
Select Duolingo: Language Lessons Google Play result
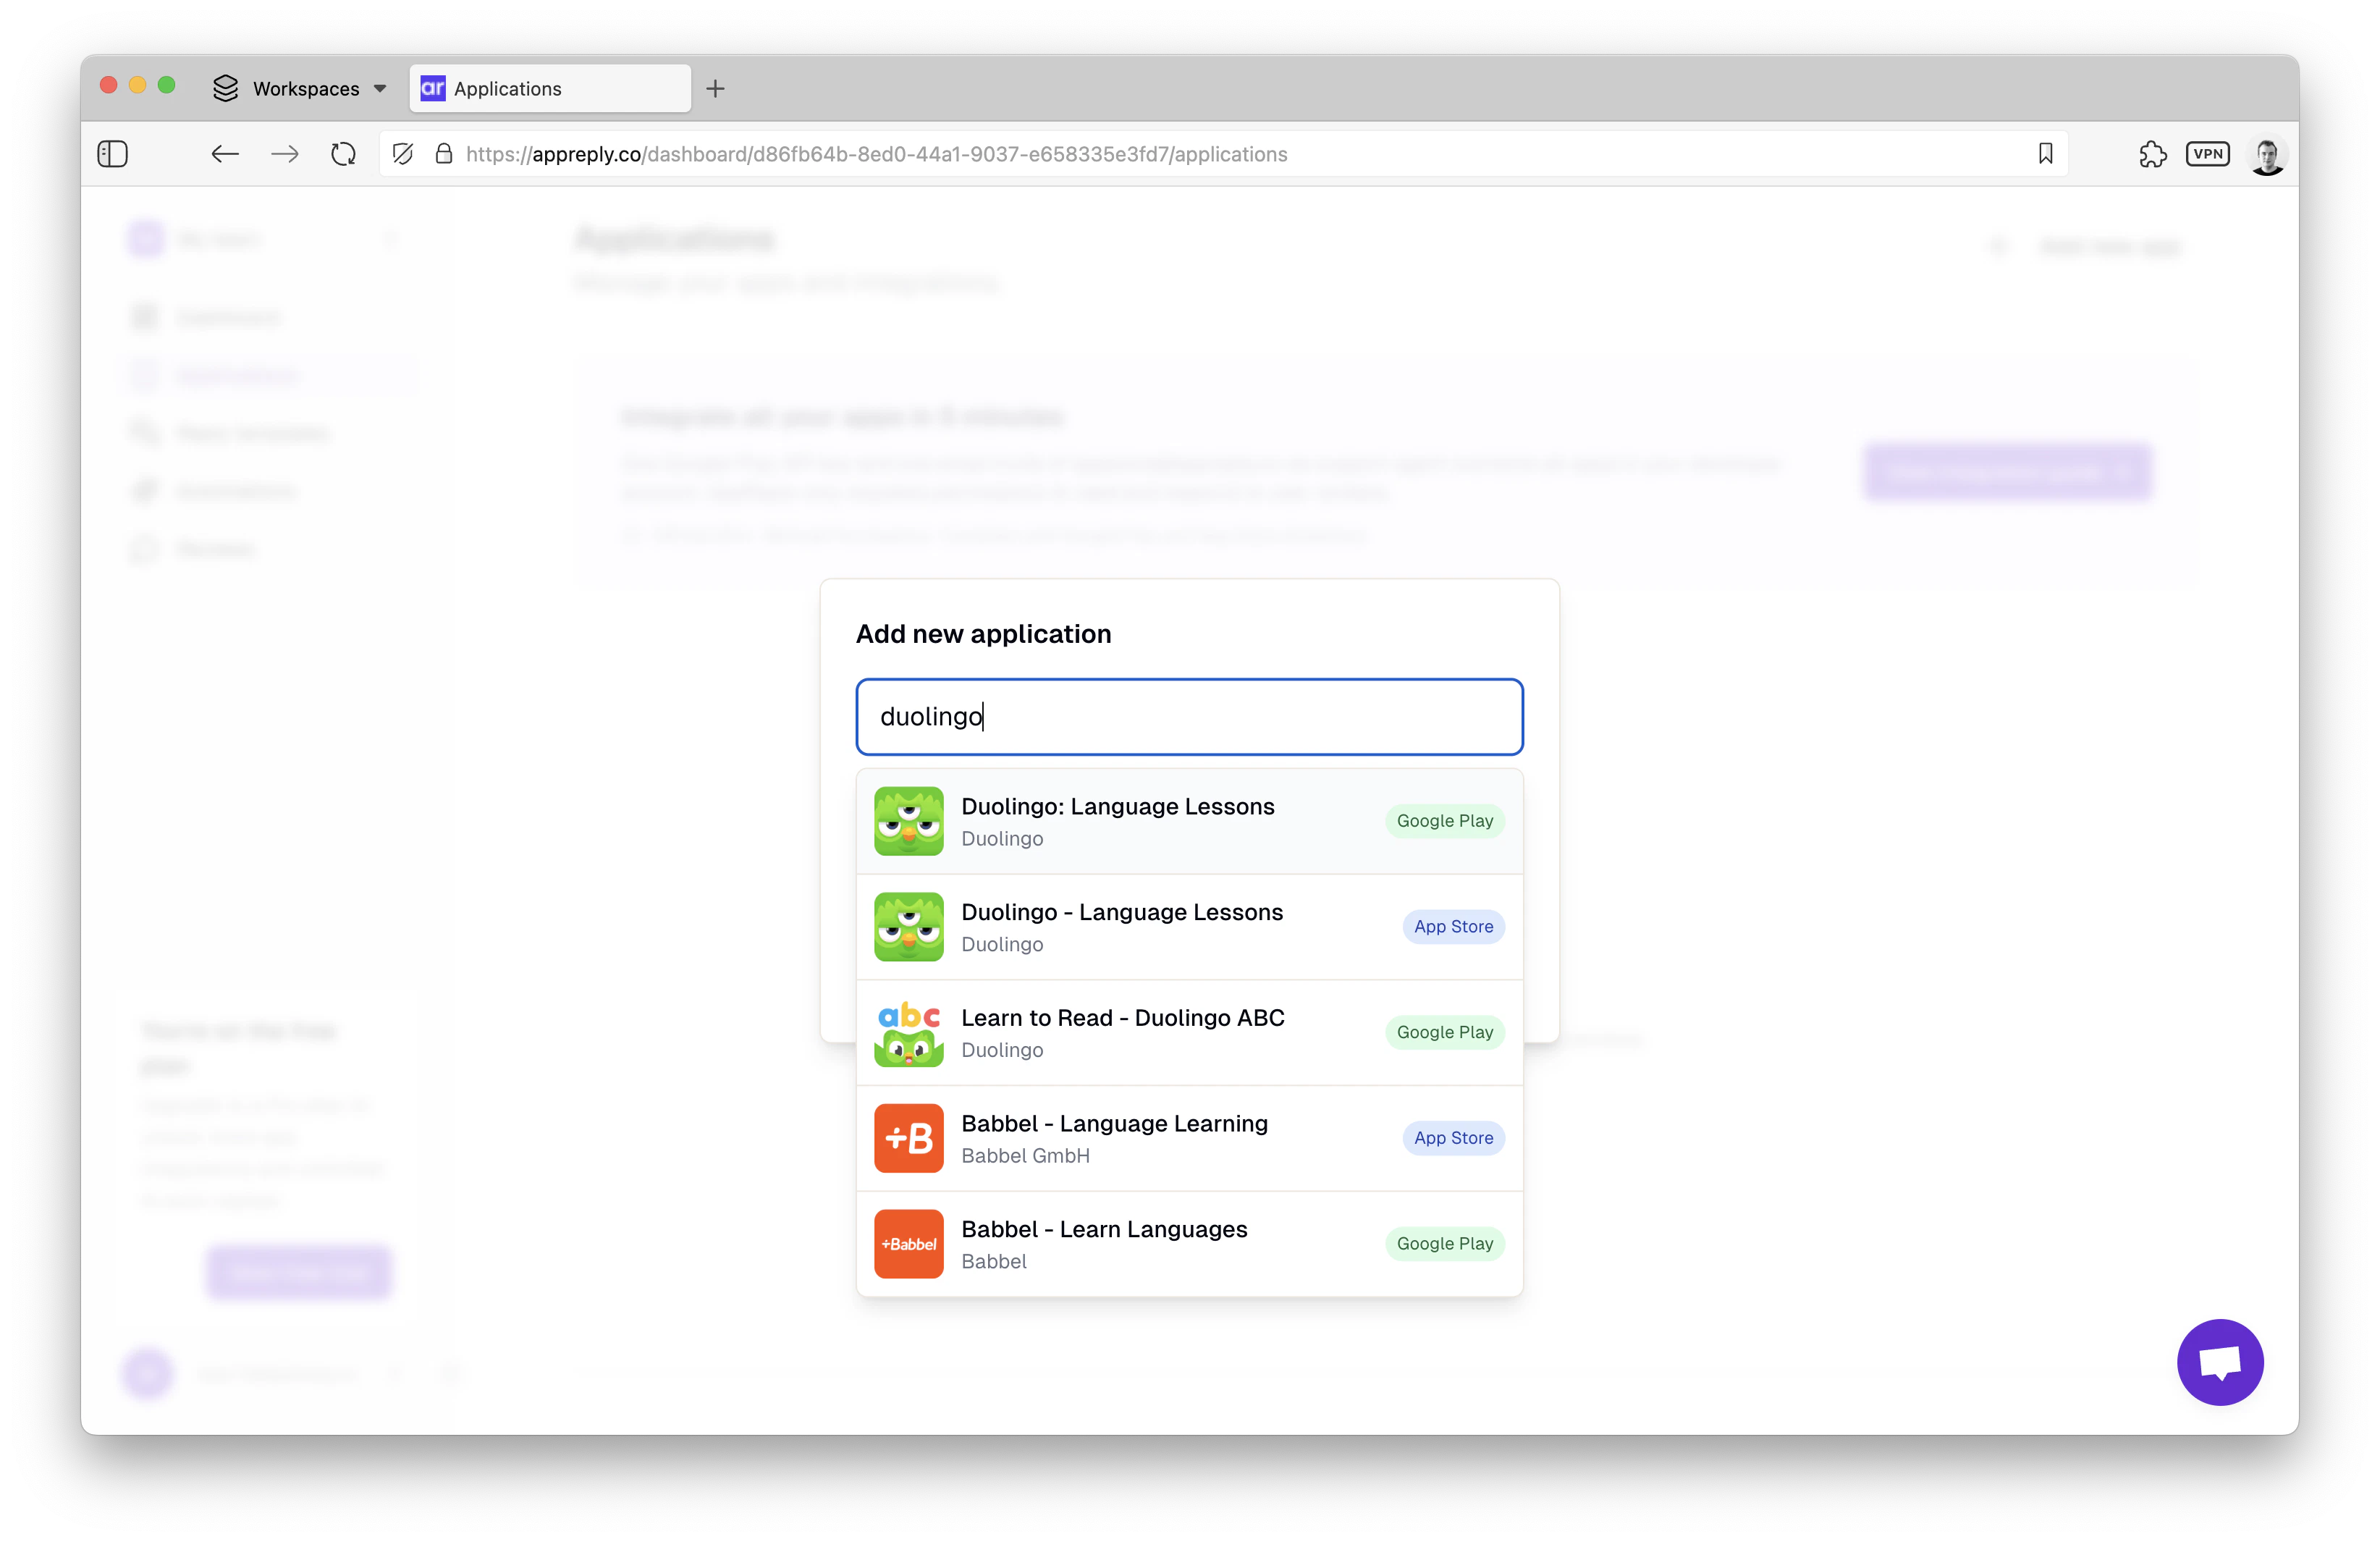coord(1189,821)
